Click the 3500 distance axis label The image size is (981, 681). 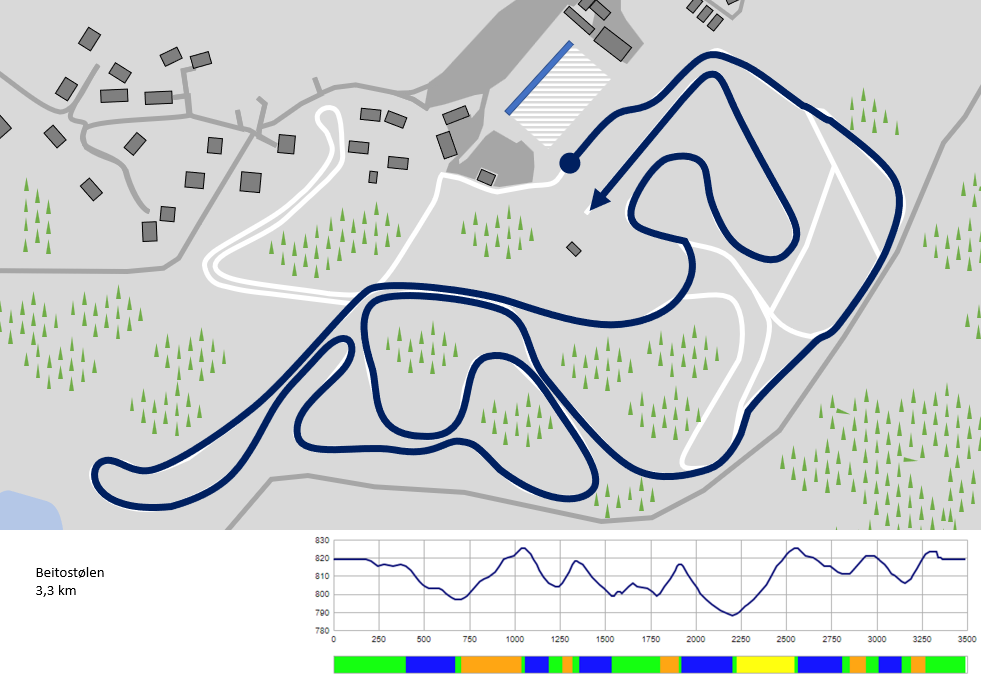[x=967, y=639]
